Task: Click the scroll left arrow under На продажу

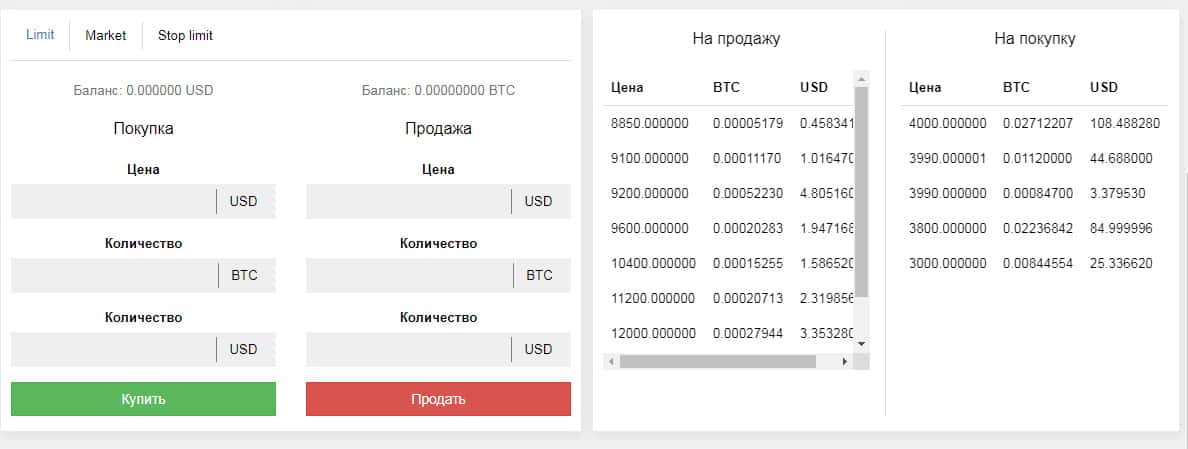Action: [610, 361]
